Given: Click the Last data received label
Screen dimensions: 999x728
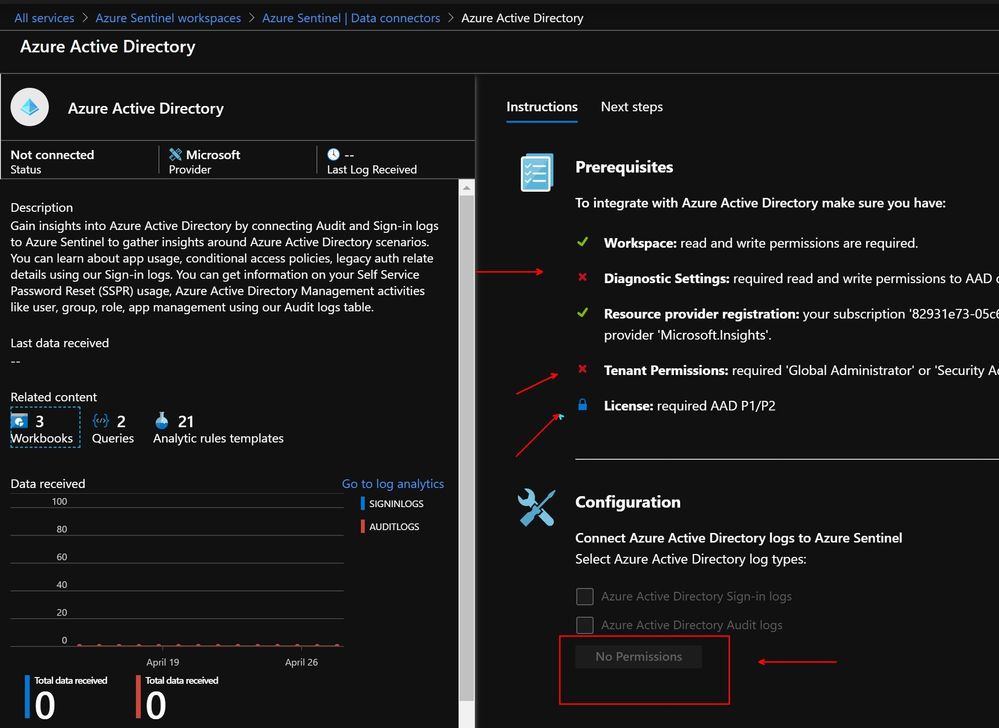Looking at the screenshot, I should click(x=59, y=343).
